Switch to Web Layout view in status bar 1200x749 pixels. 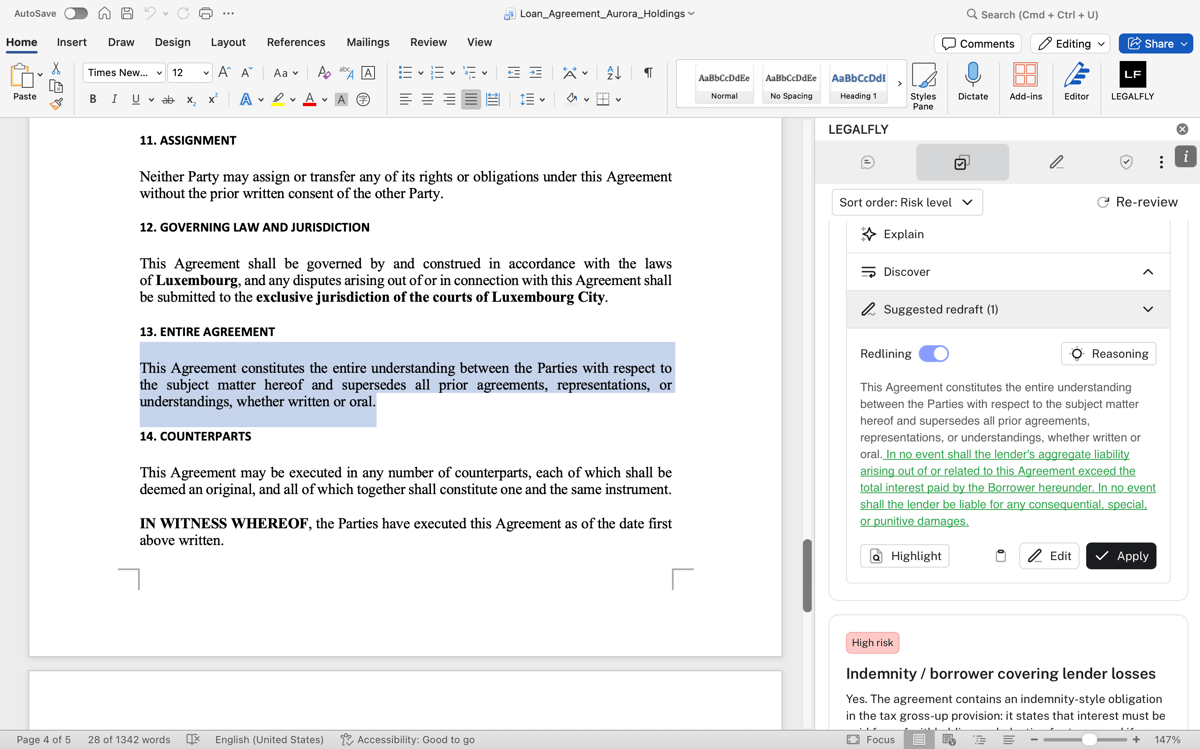(x=949, y=740)
